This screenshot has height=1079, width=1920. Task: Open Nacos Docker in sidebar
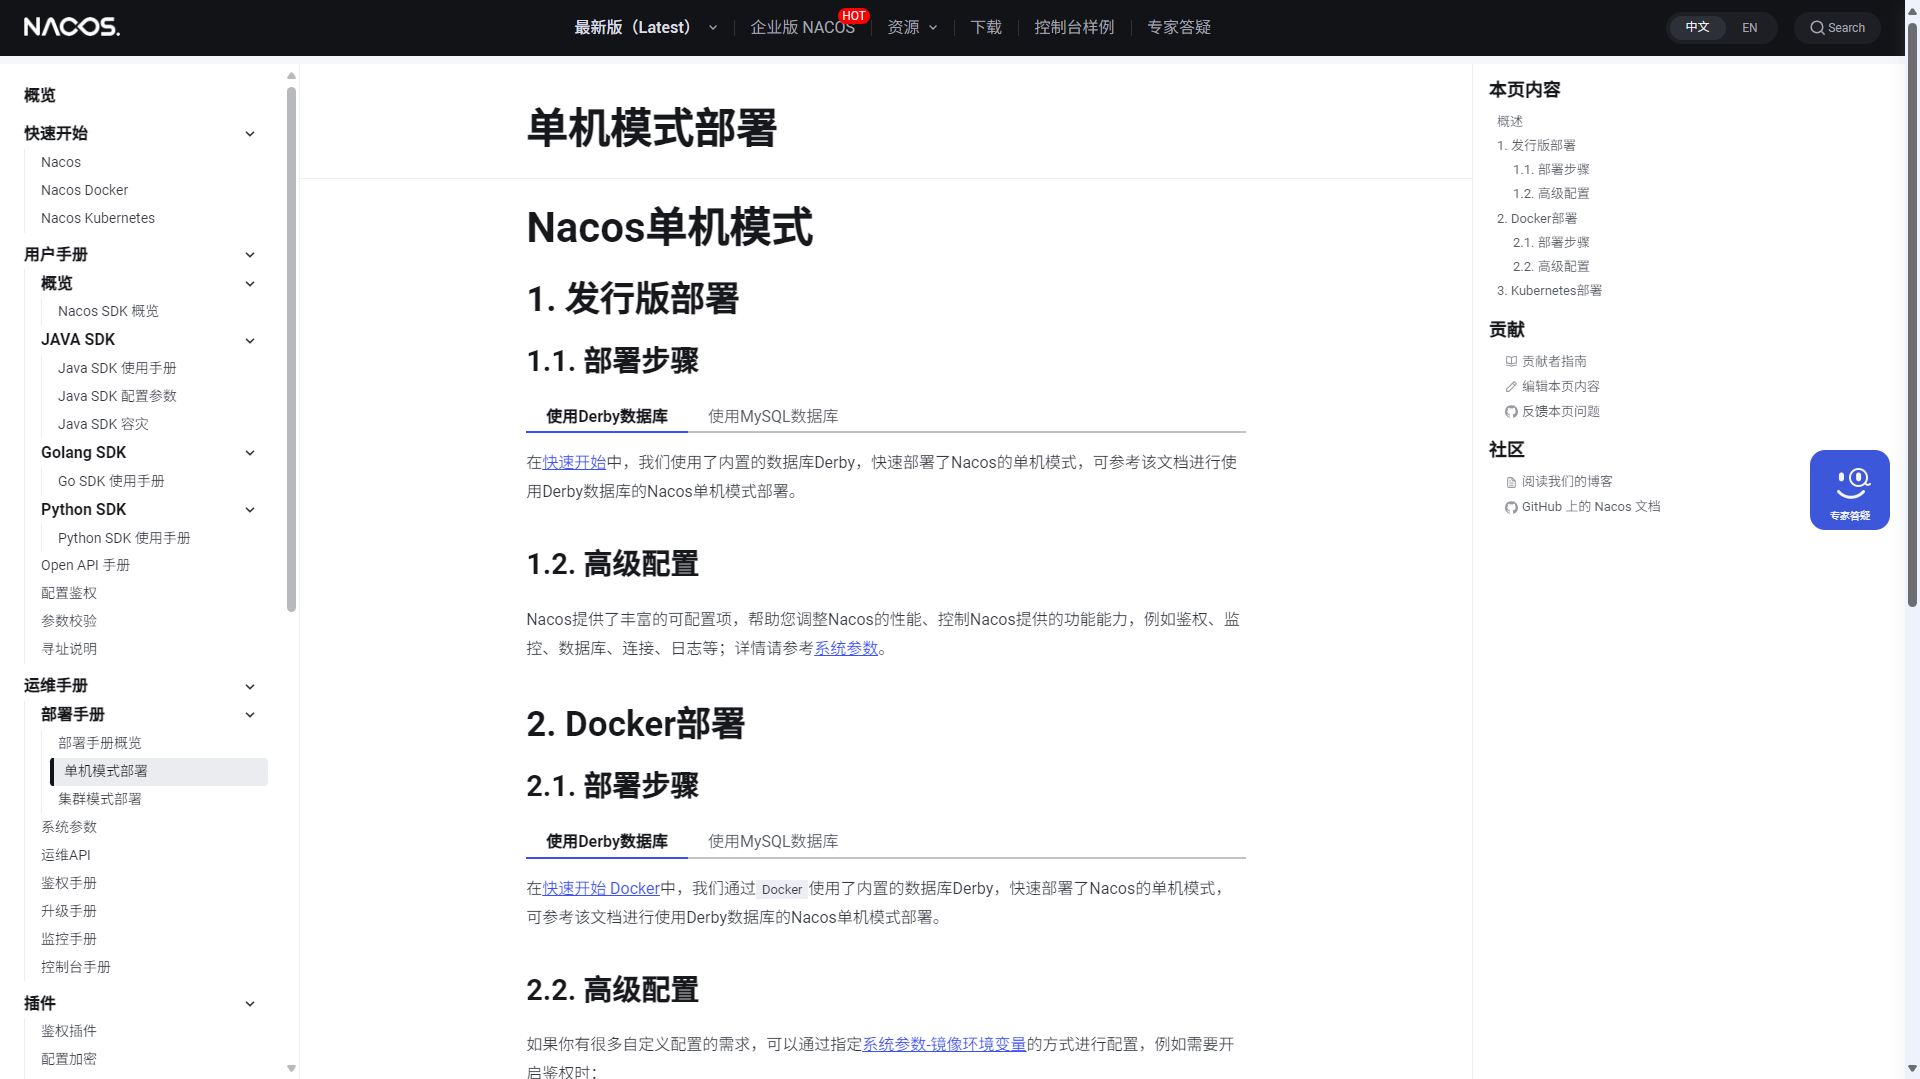click(84, 190)
